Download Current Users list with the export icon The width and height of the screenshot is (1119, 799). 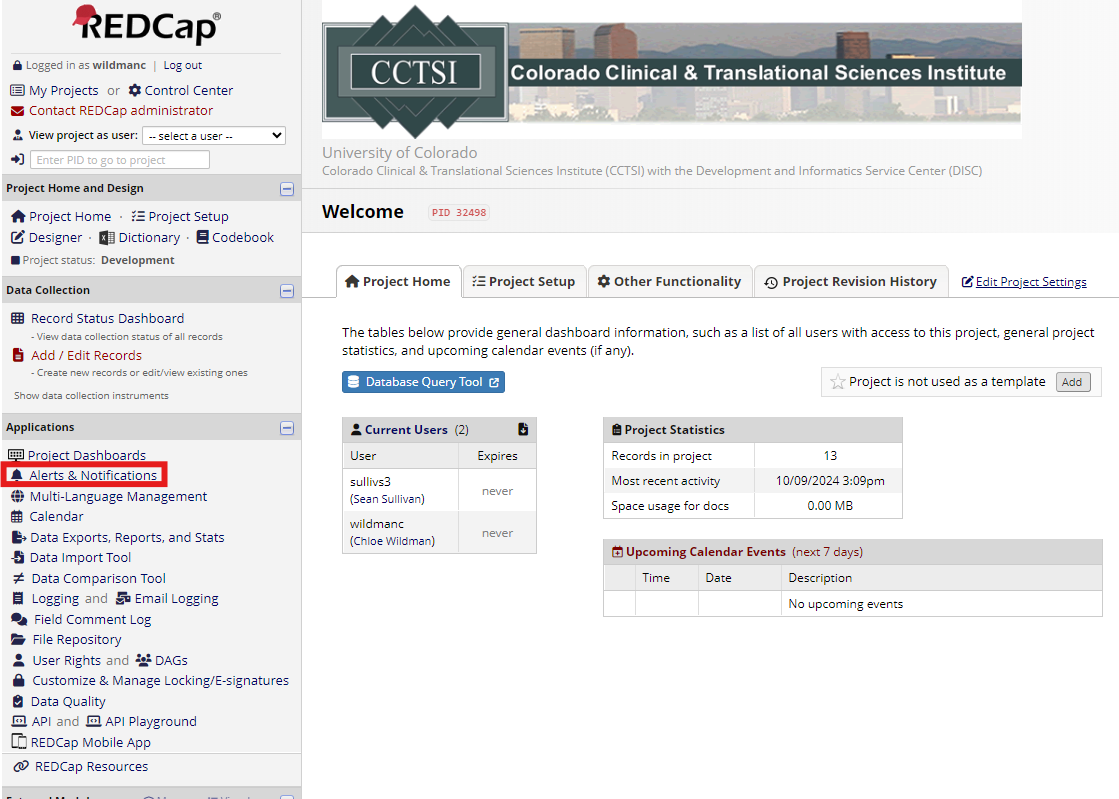pyautogui.click(x=523, y=429)
